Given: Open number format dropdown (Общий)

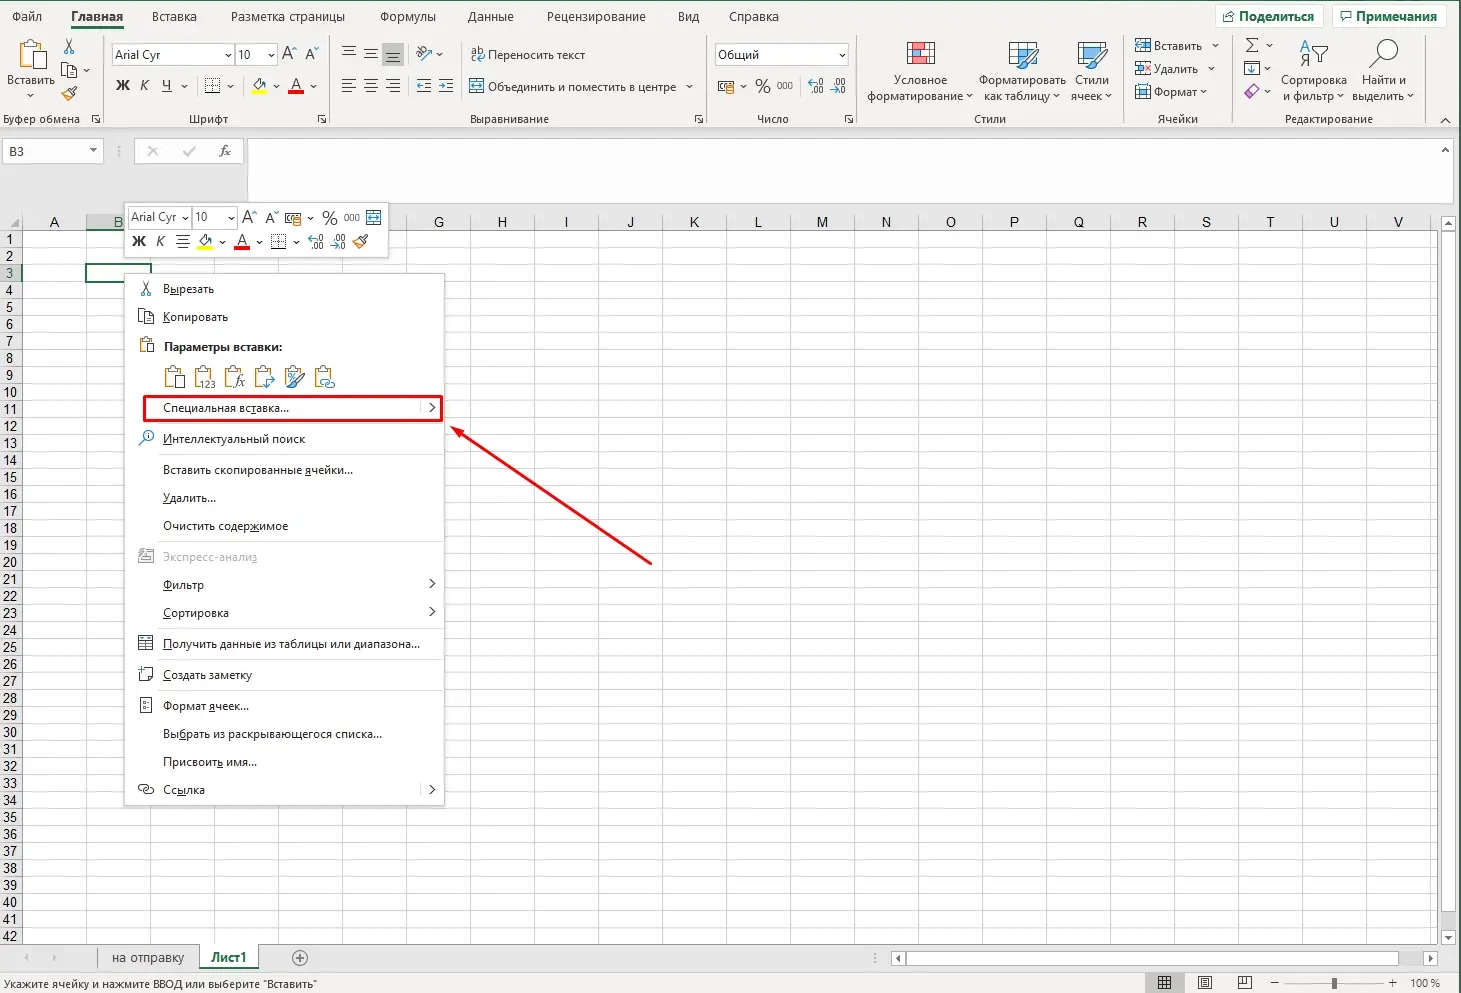Looking at the screenshot, I should (842, 55).
